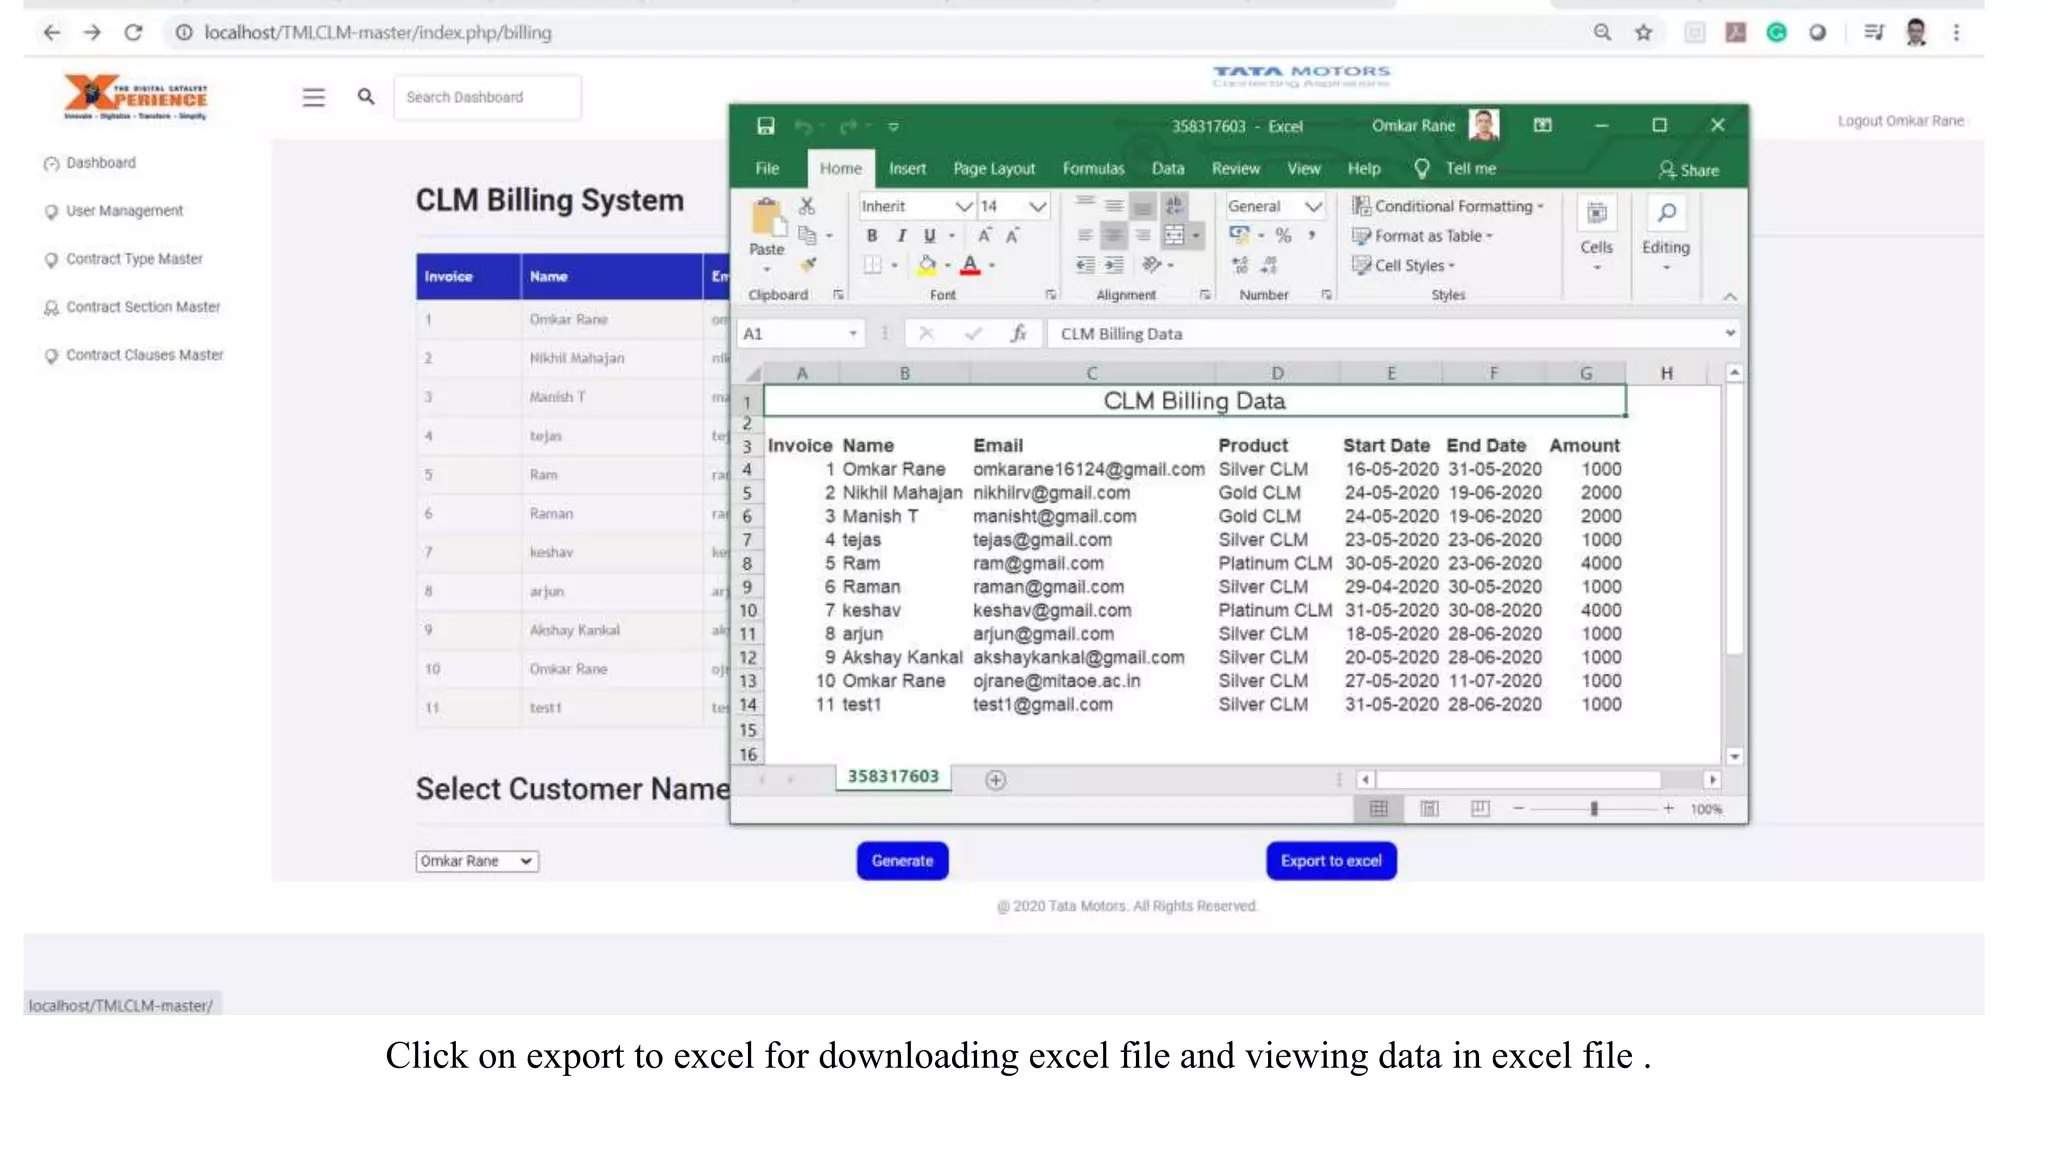Click the Search Dashboard input field

pos(487,97)
